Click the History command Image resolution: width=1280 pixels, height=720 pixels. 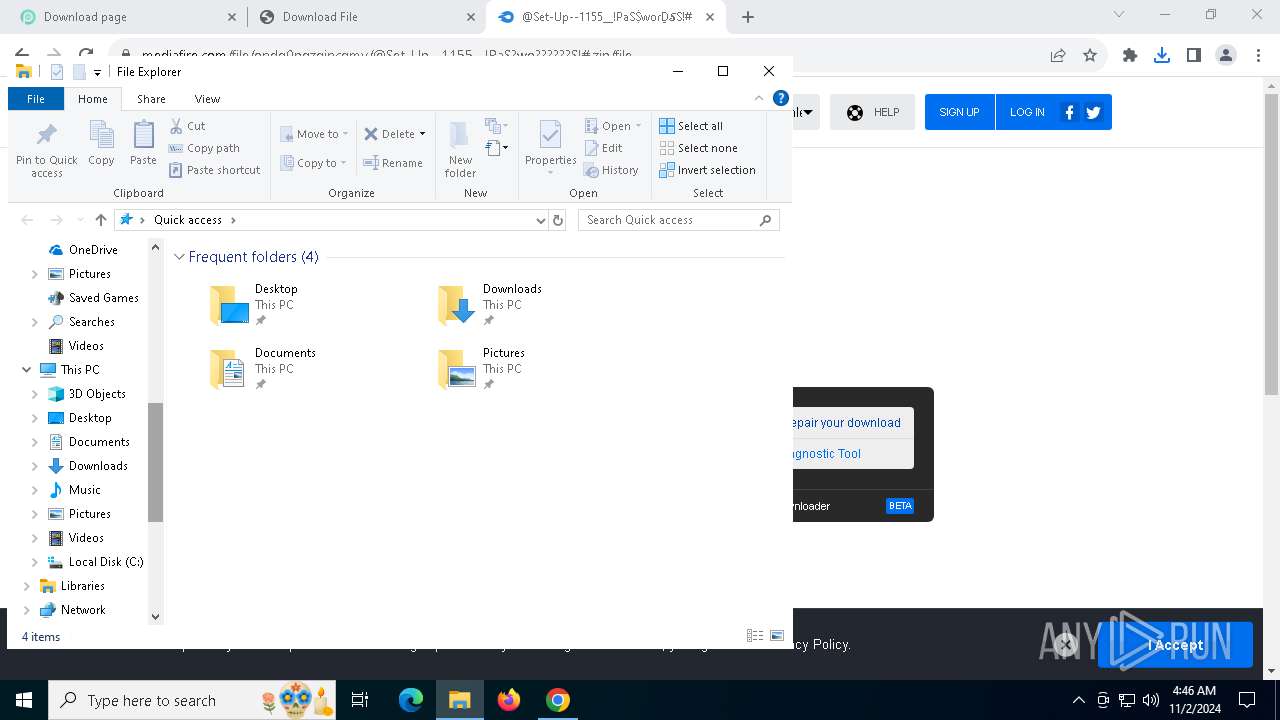(611, 170)
